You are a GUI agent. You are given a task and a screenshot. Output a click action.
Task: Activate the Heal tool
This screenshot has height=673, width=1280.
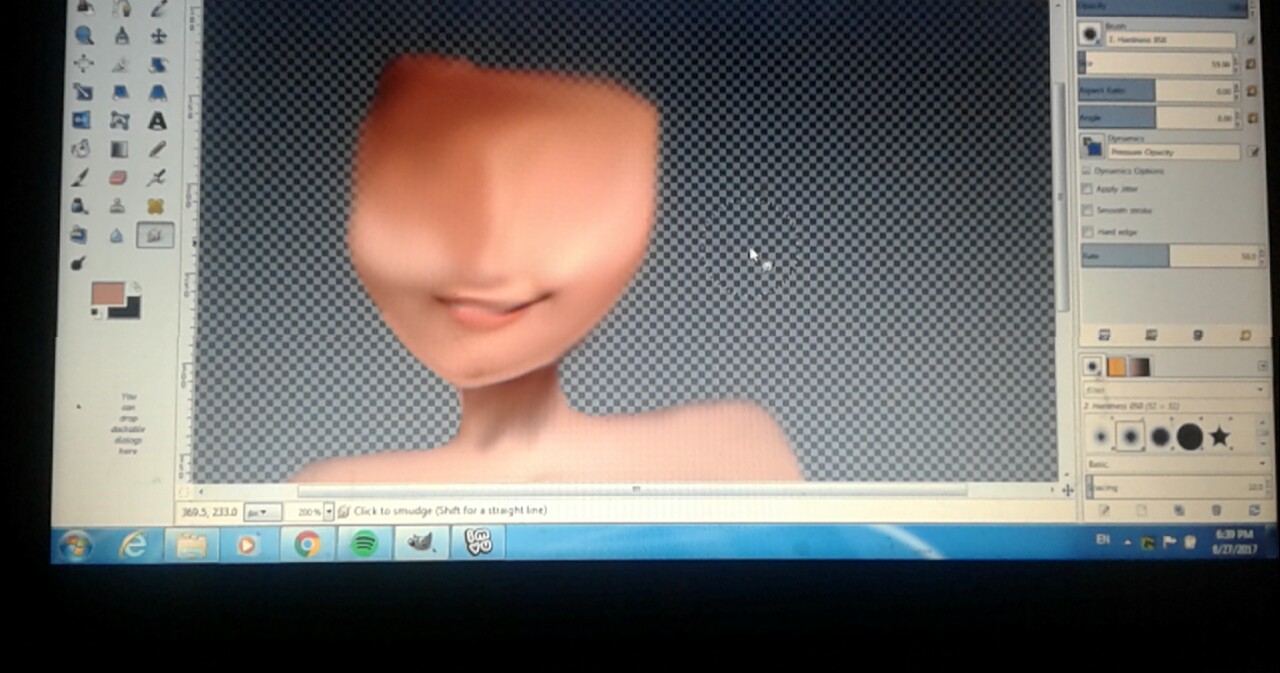(156, 207)
